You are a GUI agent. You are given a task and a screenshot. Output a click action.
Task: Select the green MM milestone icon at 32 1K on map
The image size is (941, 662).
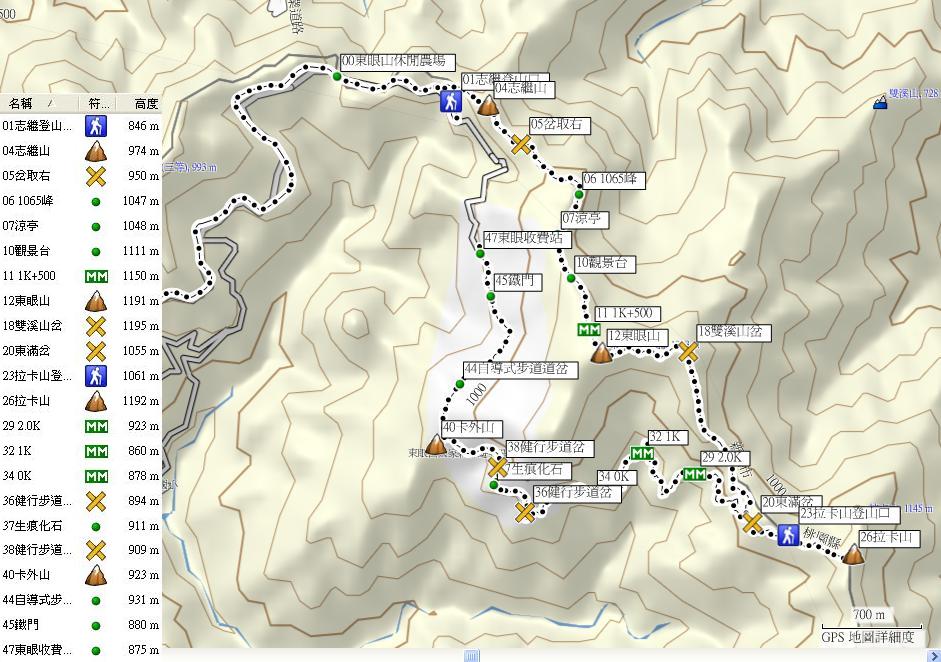(x=642, y=454)
